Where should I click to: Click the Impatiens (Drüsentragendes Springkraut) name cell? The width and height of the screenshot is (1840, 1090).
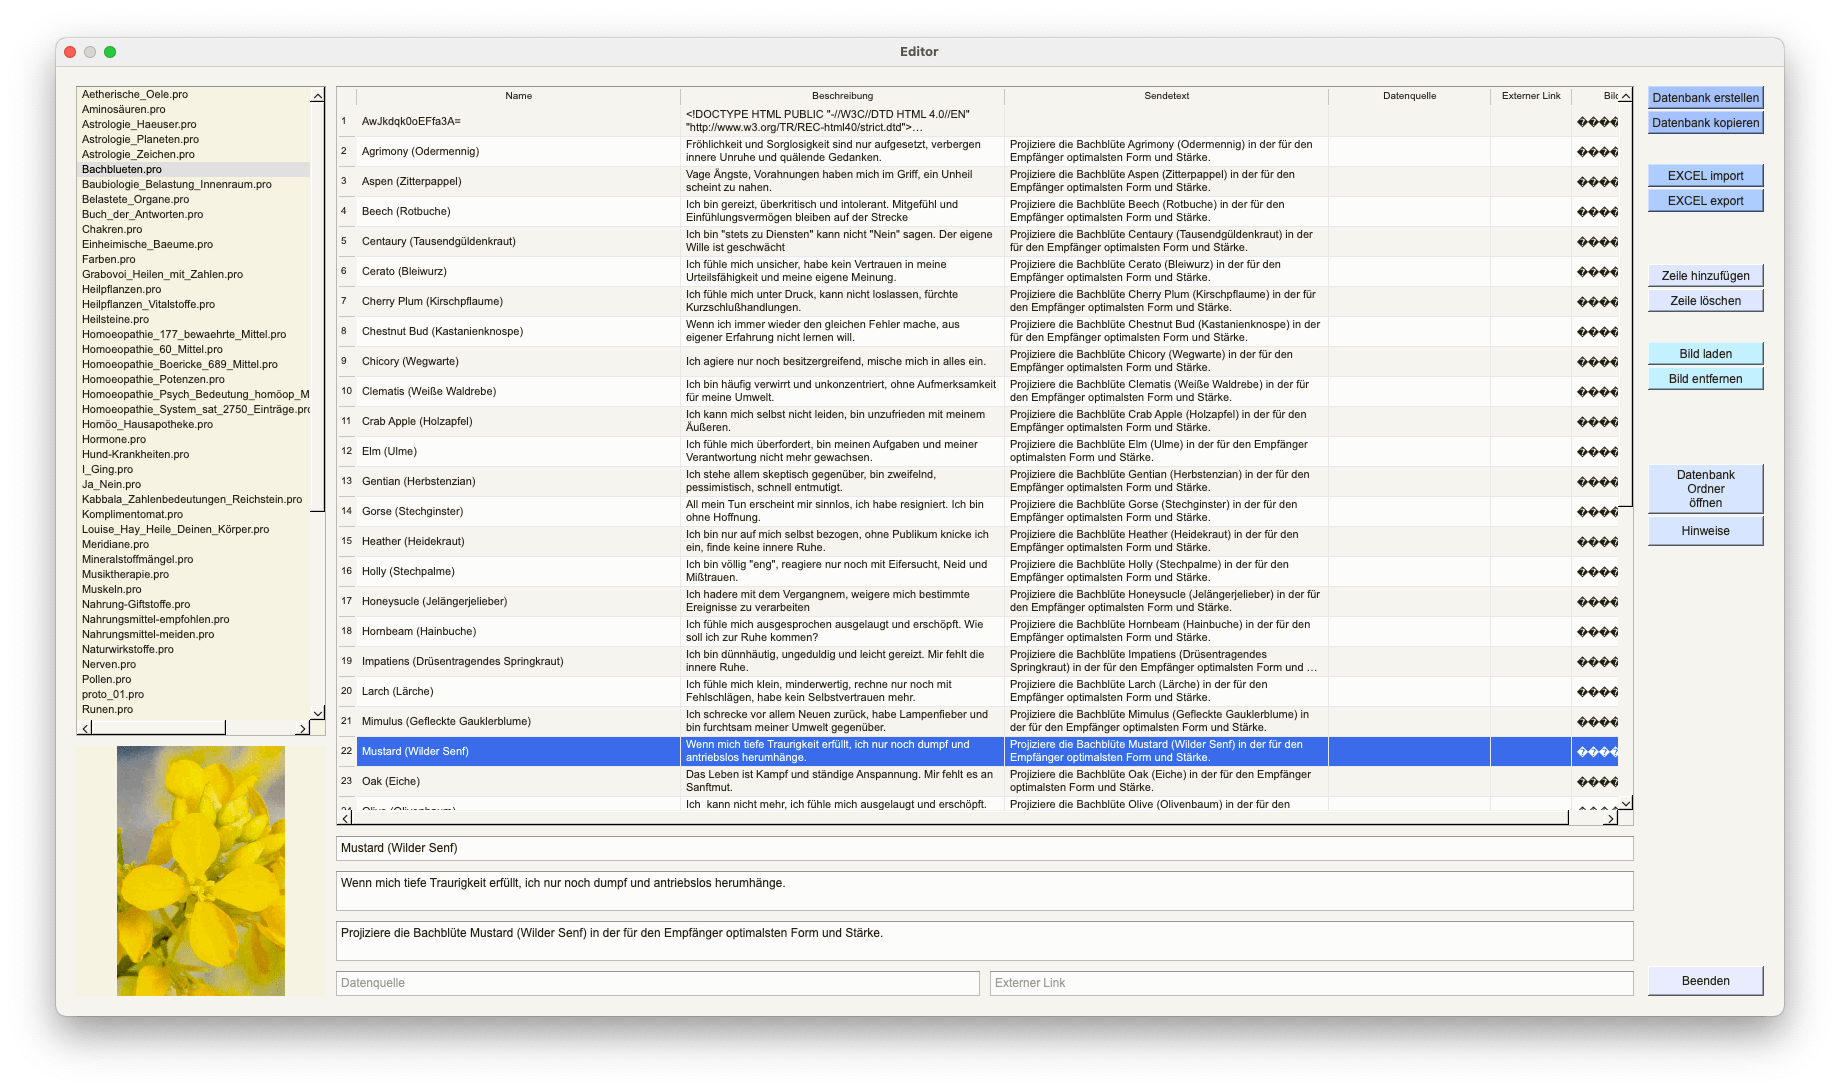pyautogui.click(x=518, y=661)
